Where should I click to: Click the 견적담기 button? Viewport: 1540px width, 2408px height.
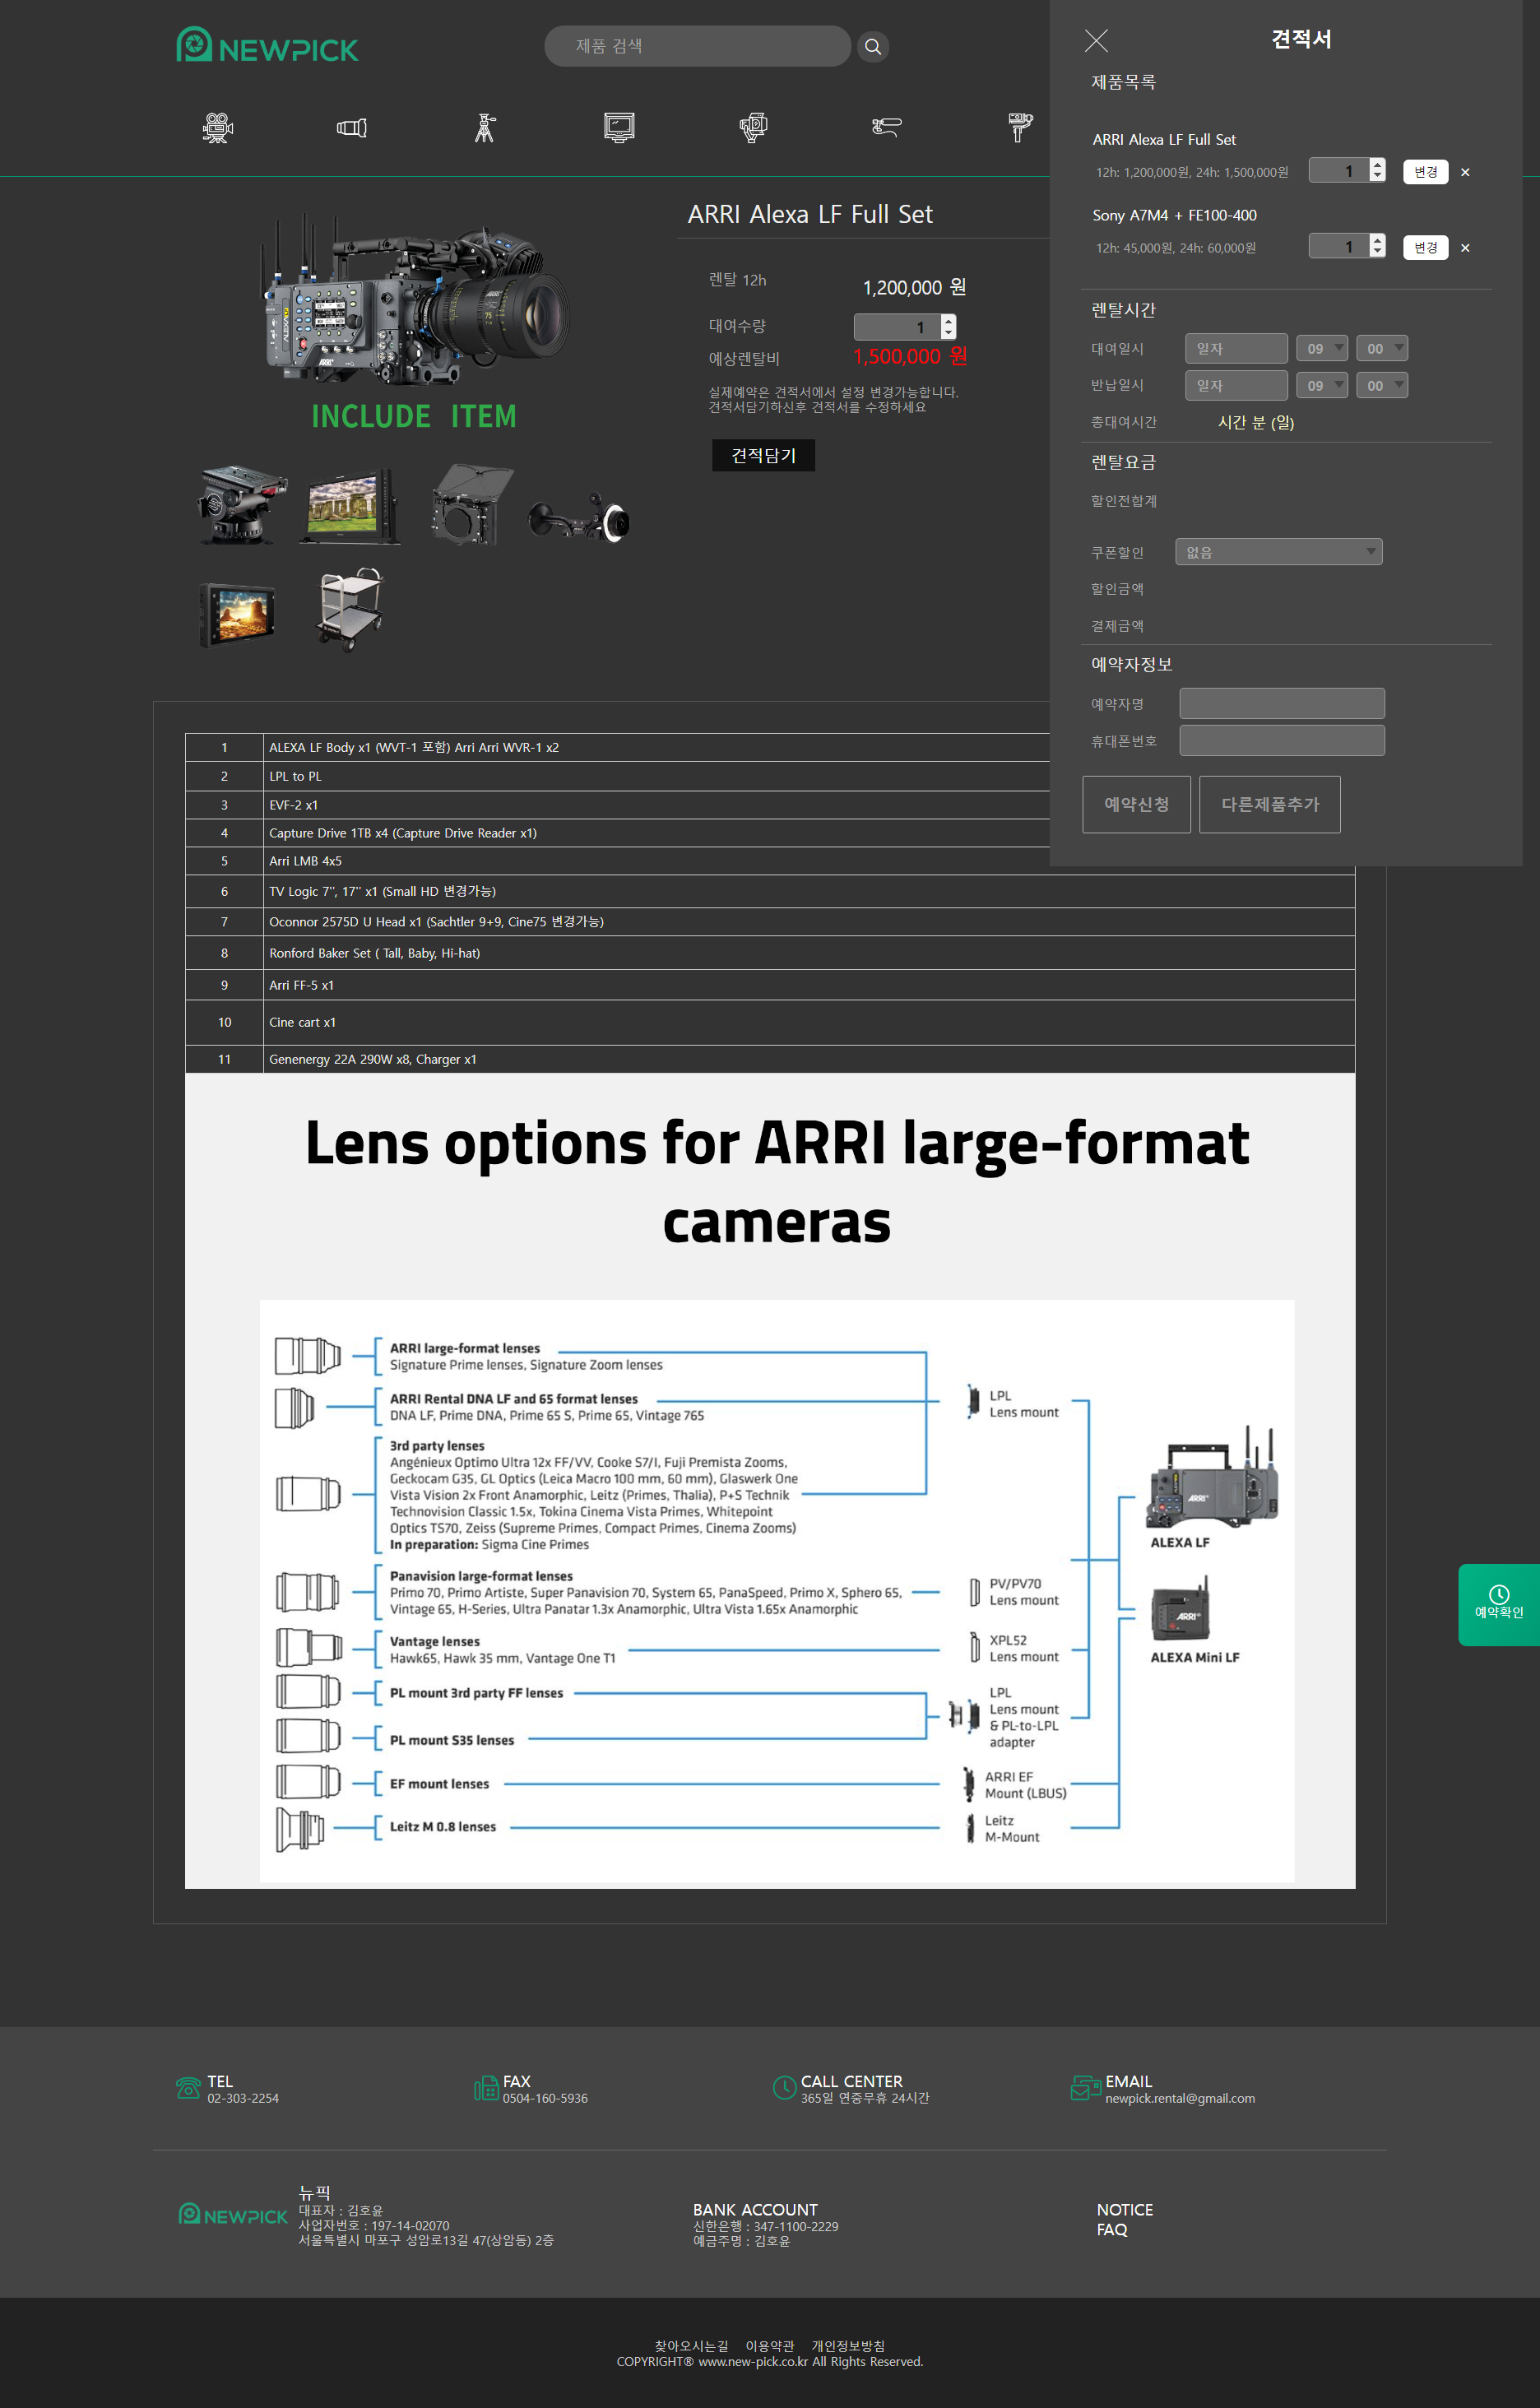(763, 455)
